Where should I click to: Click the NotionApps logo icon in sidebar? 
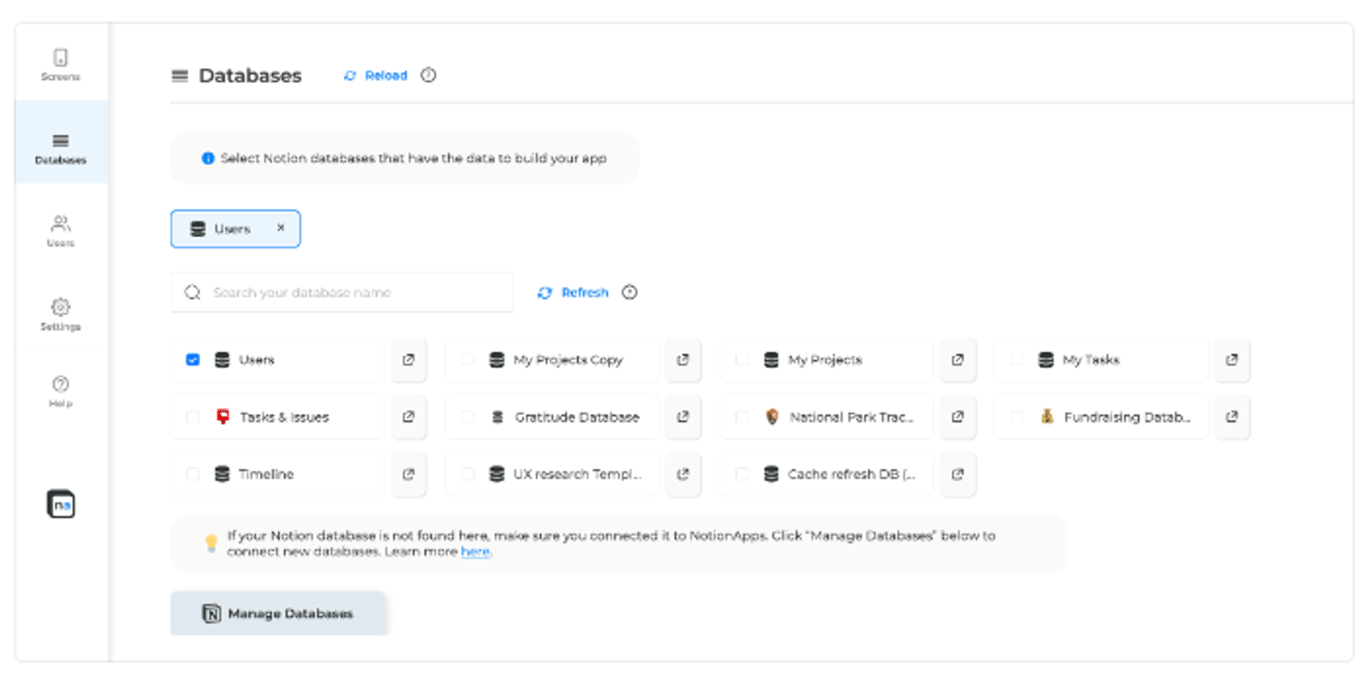click(x=61, y=504)
